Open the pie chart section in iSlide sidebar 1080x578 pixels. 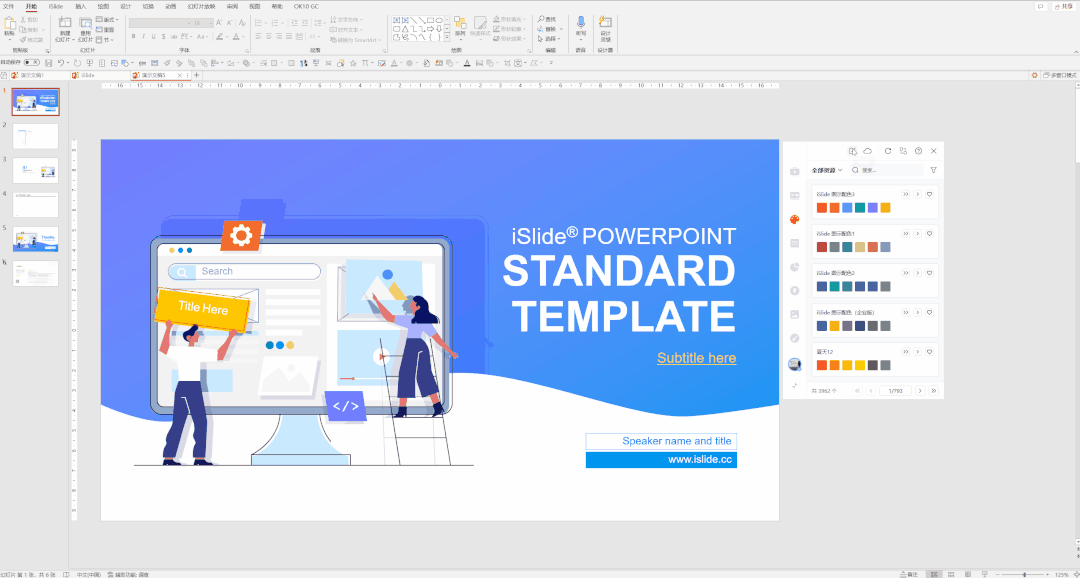click(795, 267)
